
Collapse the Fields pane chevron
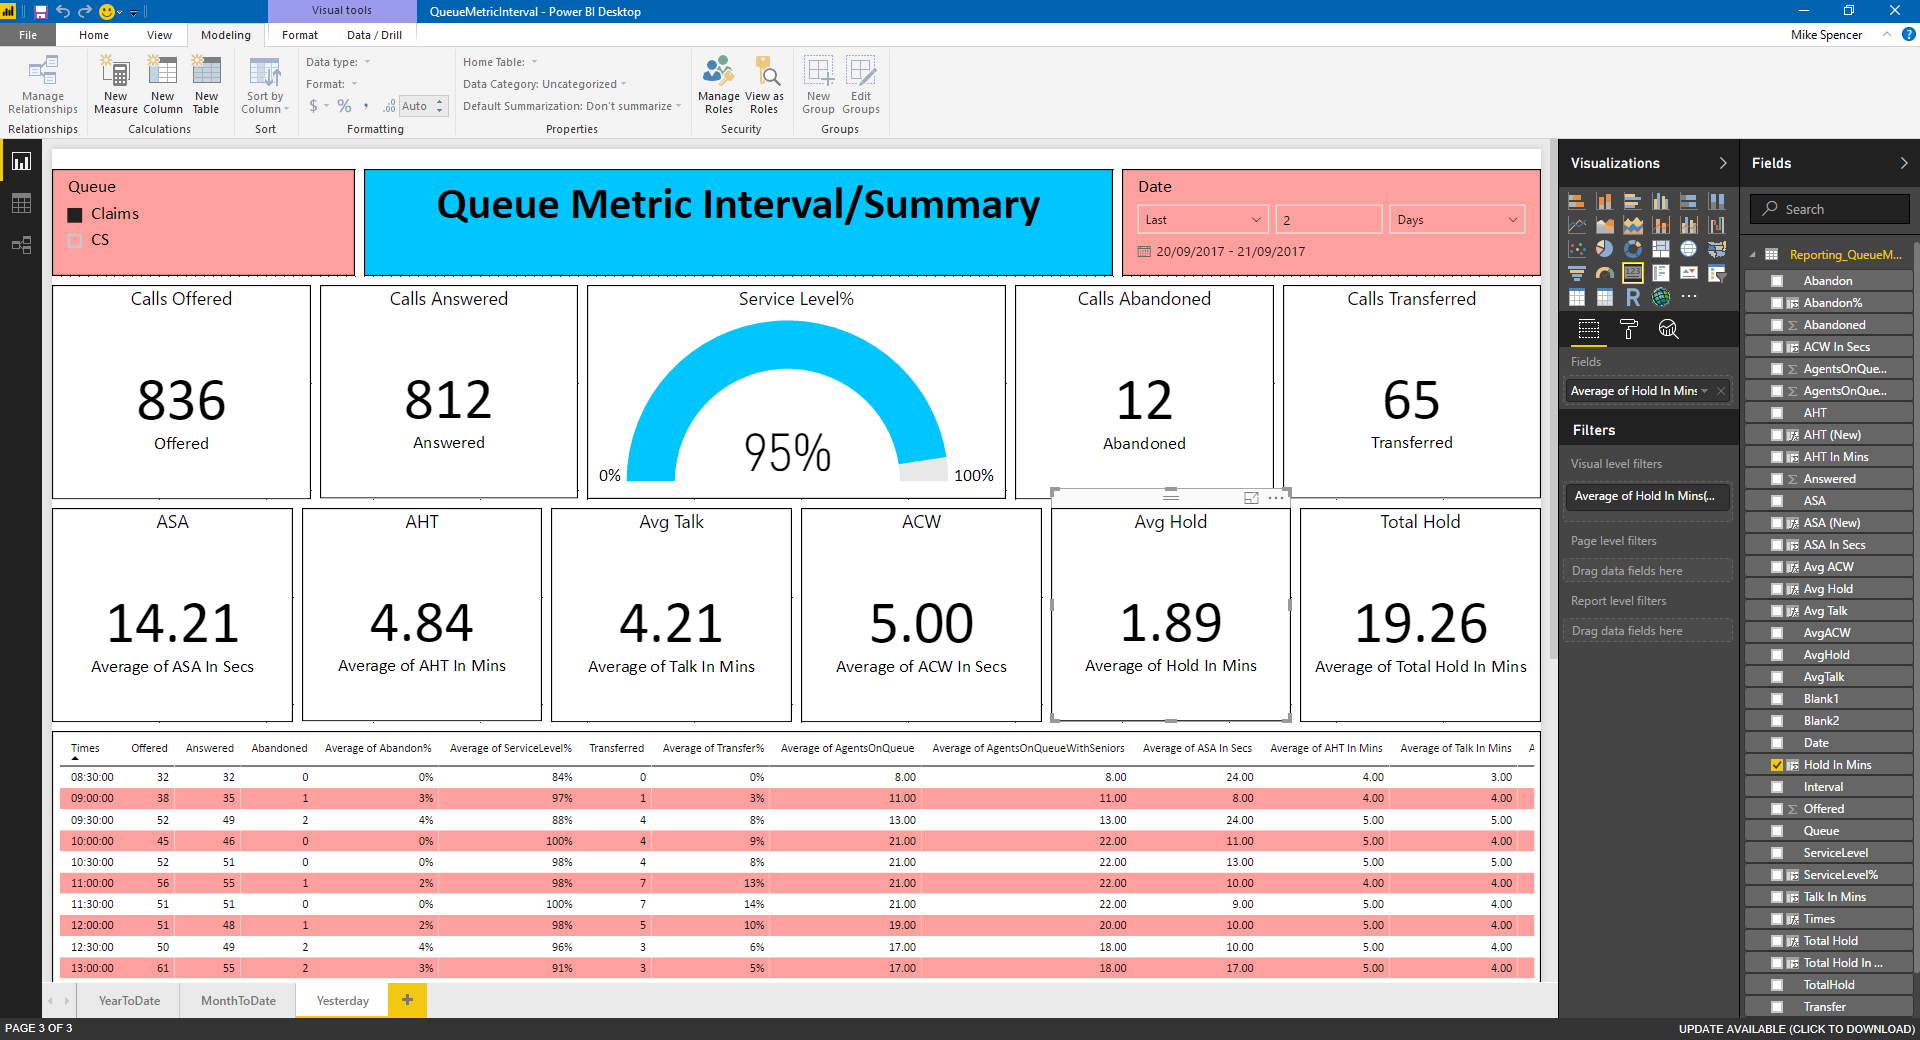tap(1903, 163)
